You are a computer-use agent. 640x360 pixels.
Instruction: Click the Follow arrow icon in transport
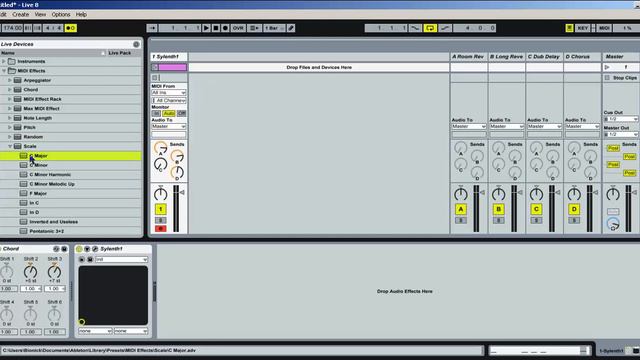(152, 28)
